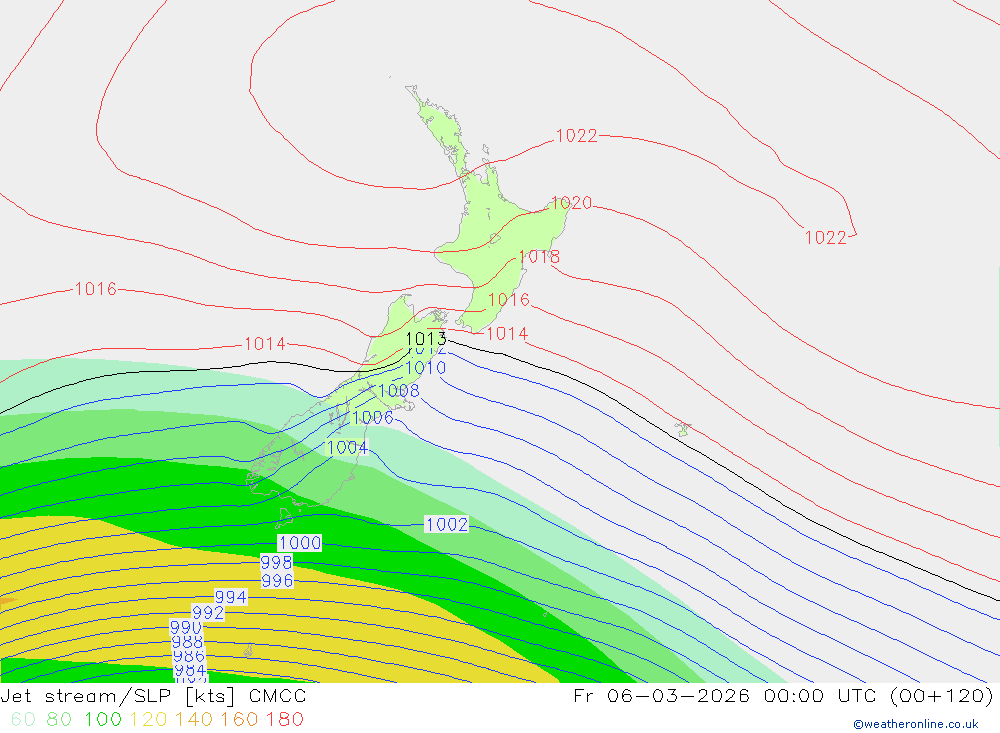
Task: Click the blue 1002 isobar label
Action: pos(447,524)
